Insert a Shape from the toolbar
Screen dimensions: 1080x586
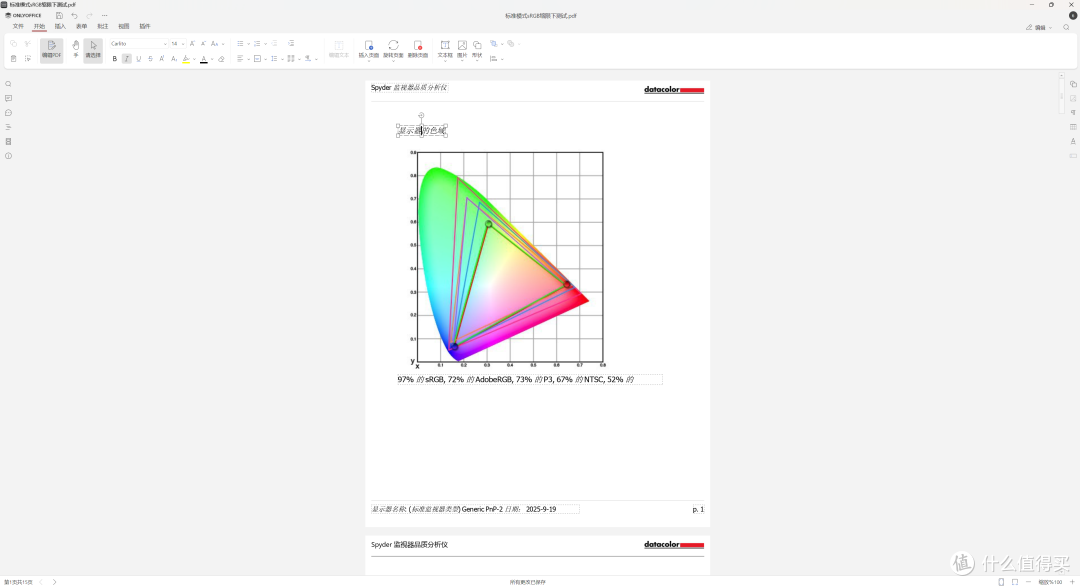click(x=477, y=49)
